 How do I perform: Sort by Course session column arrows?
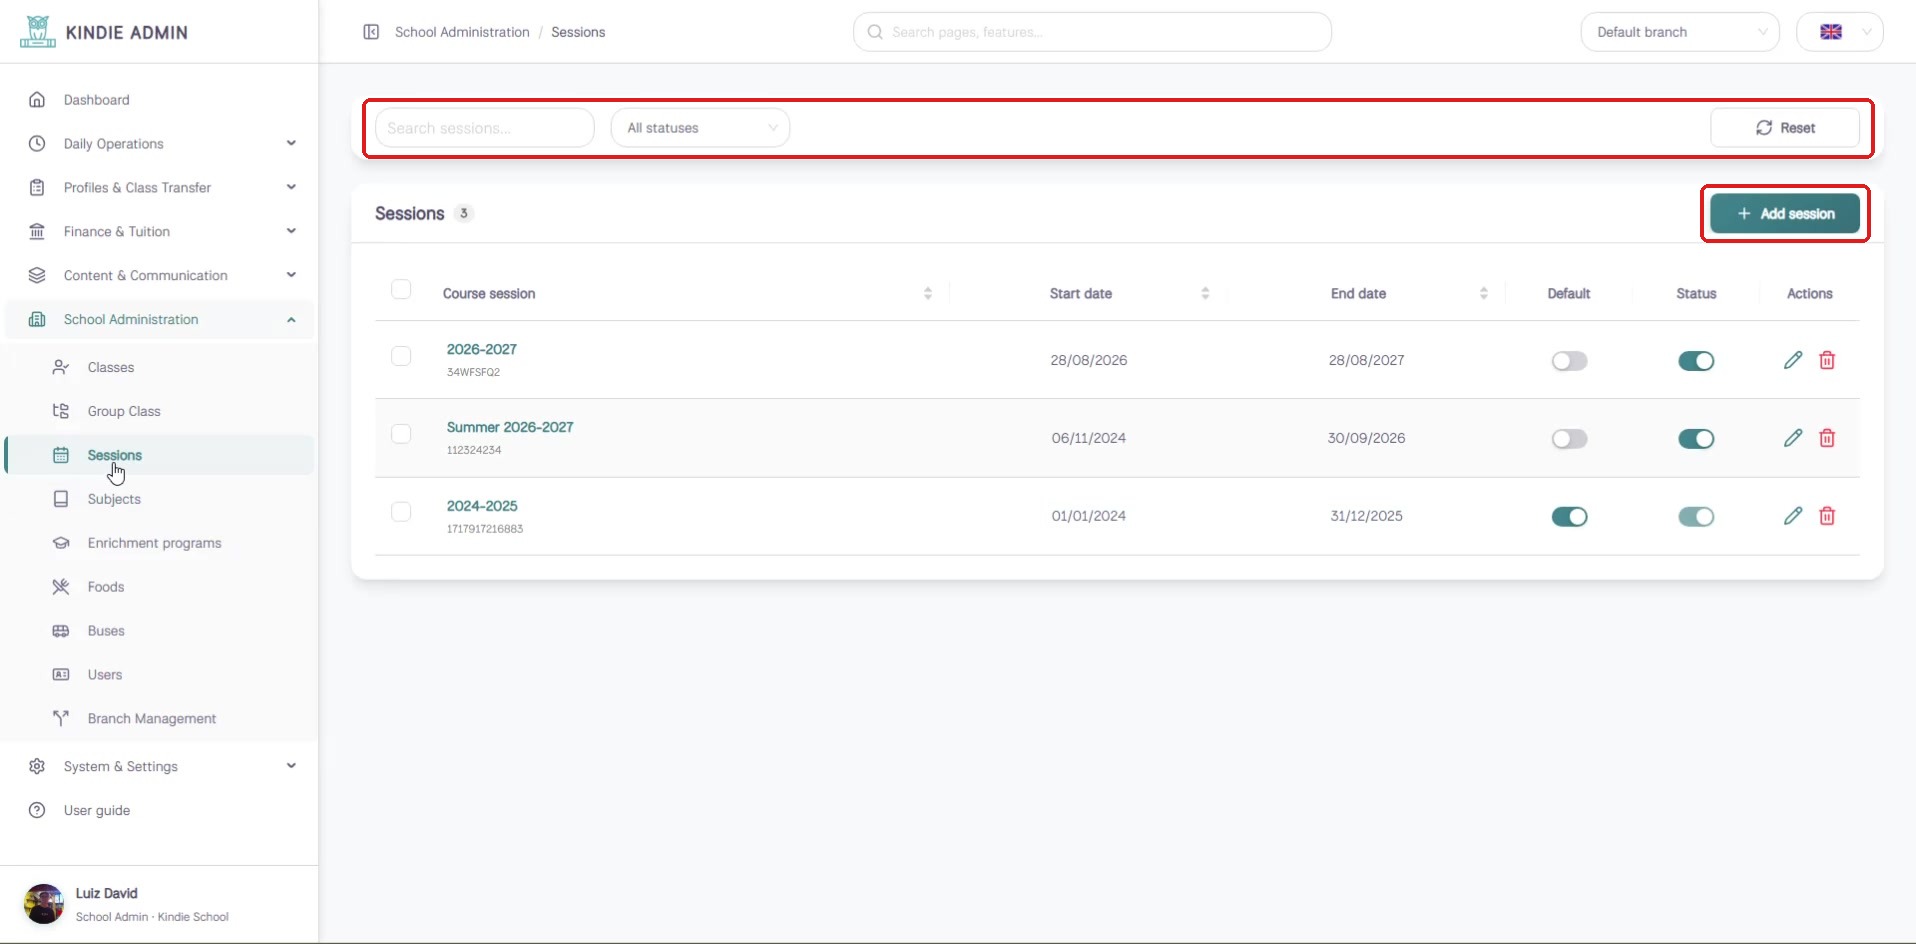pos(928,293)
